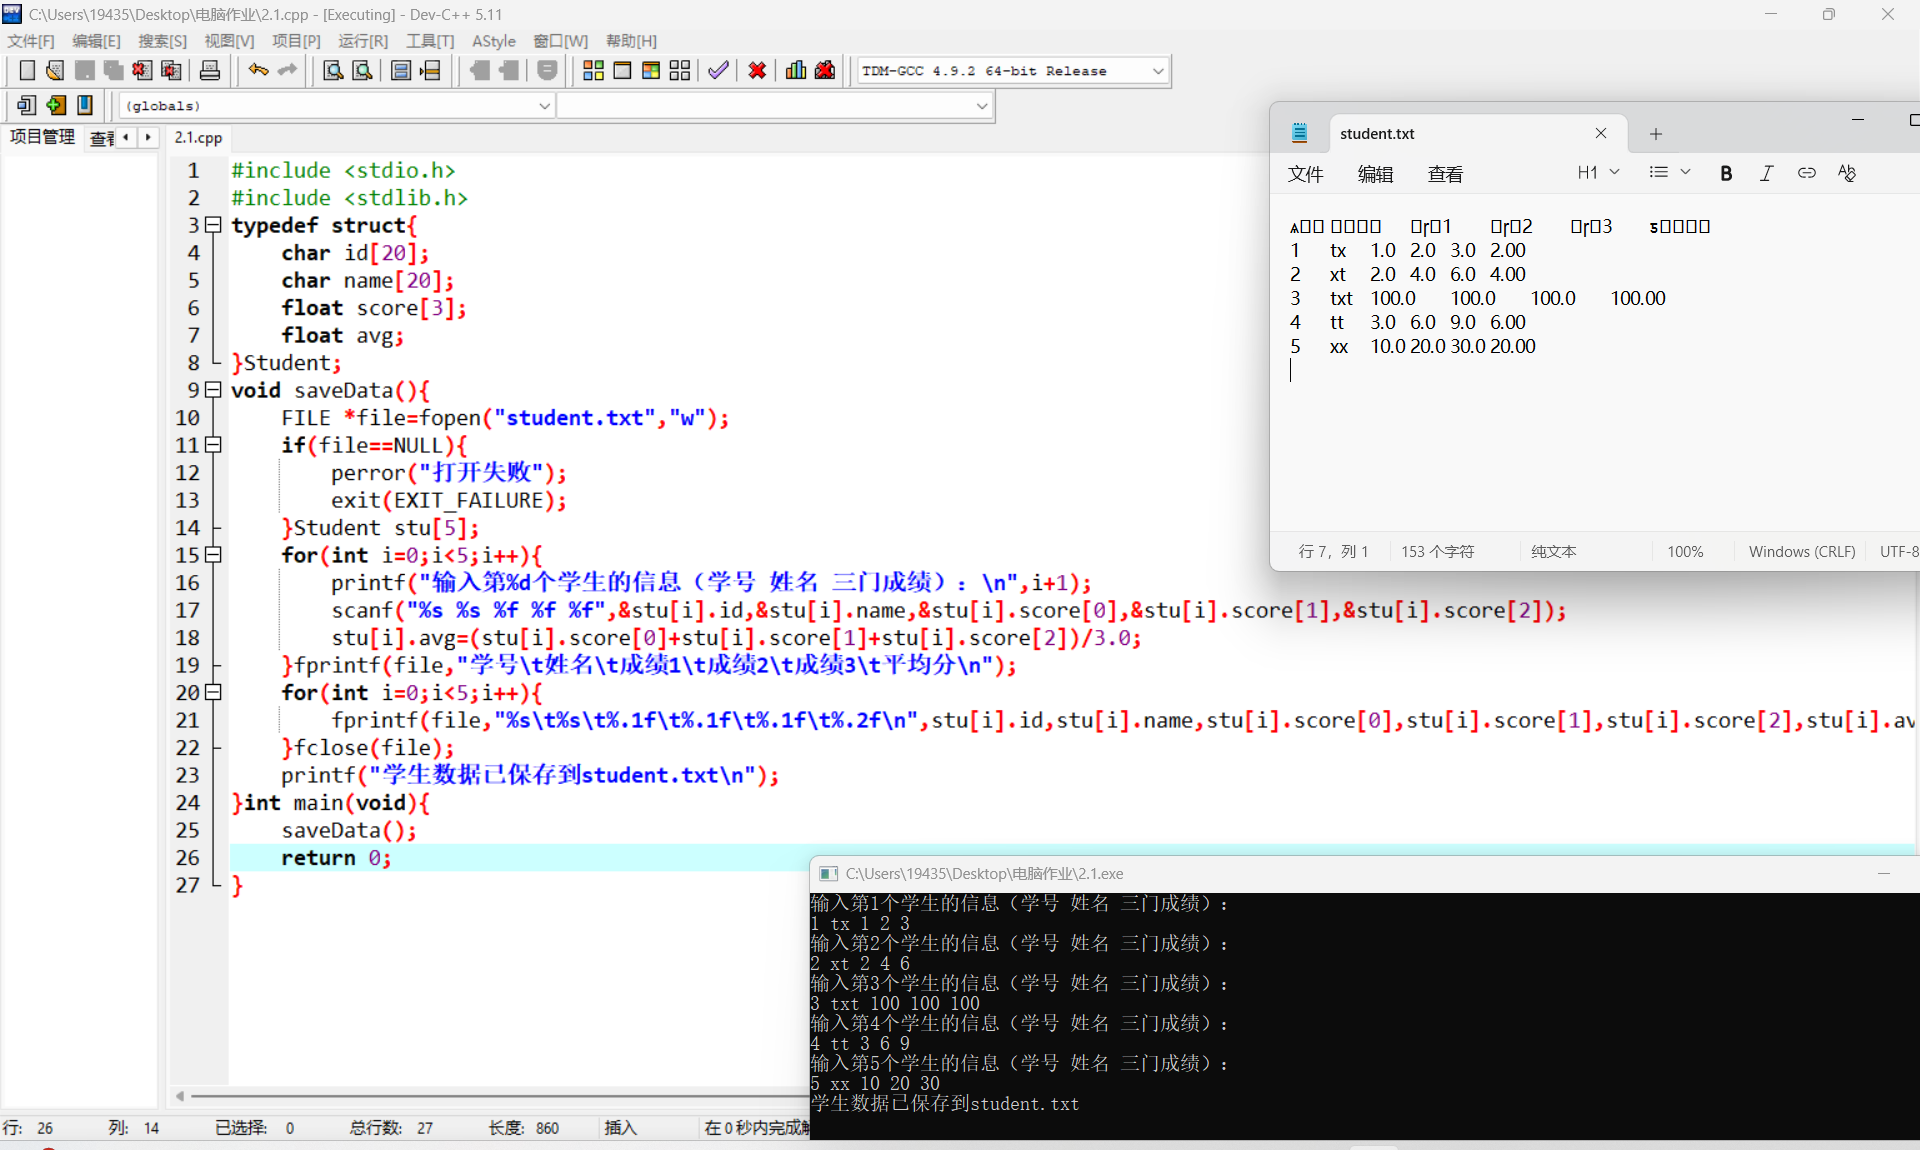This screenshot has width=1920, height=1150.
Task: Click the syntax check checkmark icon
Action: click(x=718, y=70)
